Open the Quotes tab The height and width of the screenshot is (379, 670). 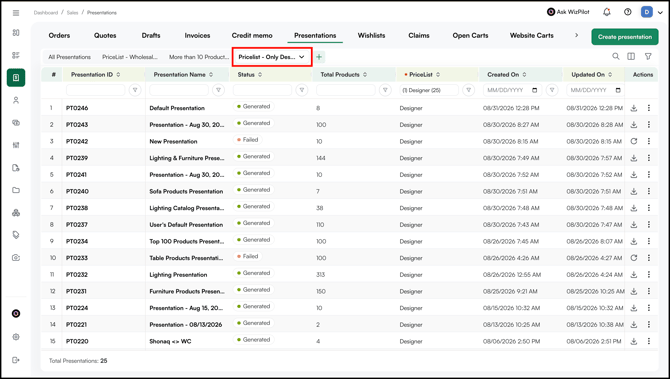[105, 35]
